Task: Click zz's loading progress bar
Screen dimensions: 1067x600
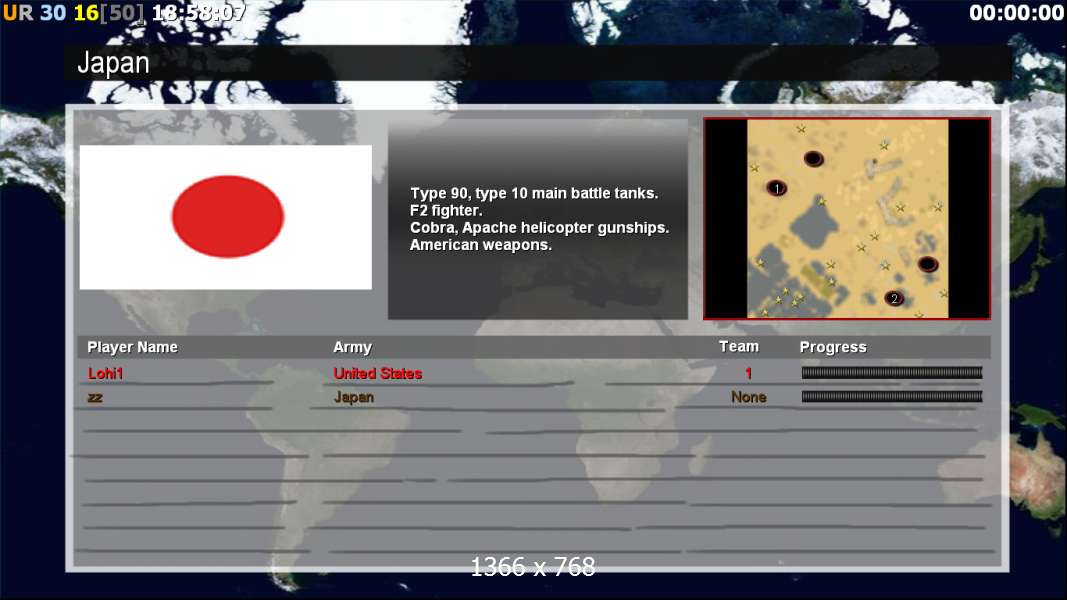Action: click(891, 397)
